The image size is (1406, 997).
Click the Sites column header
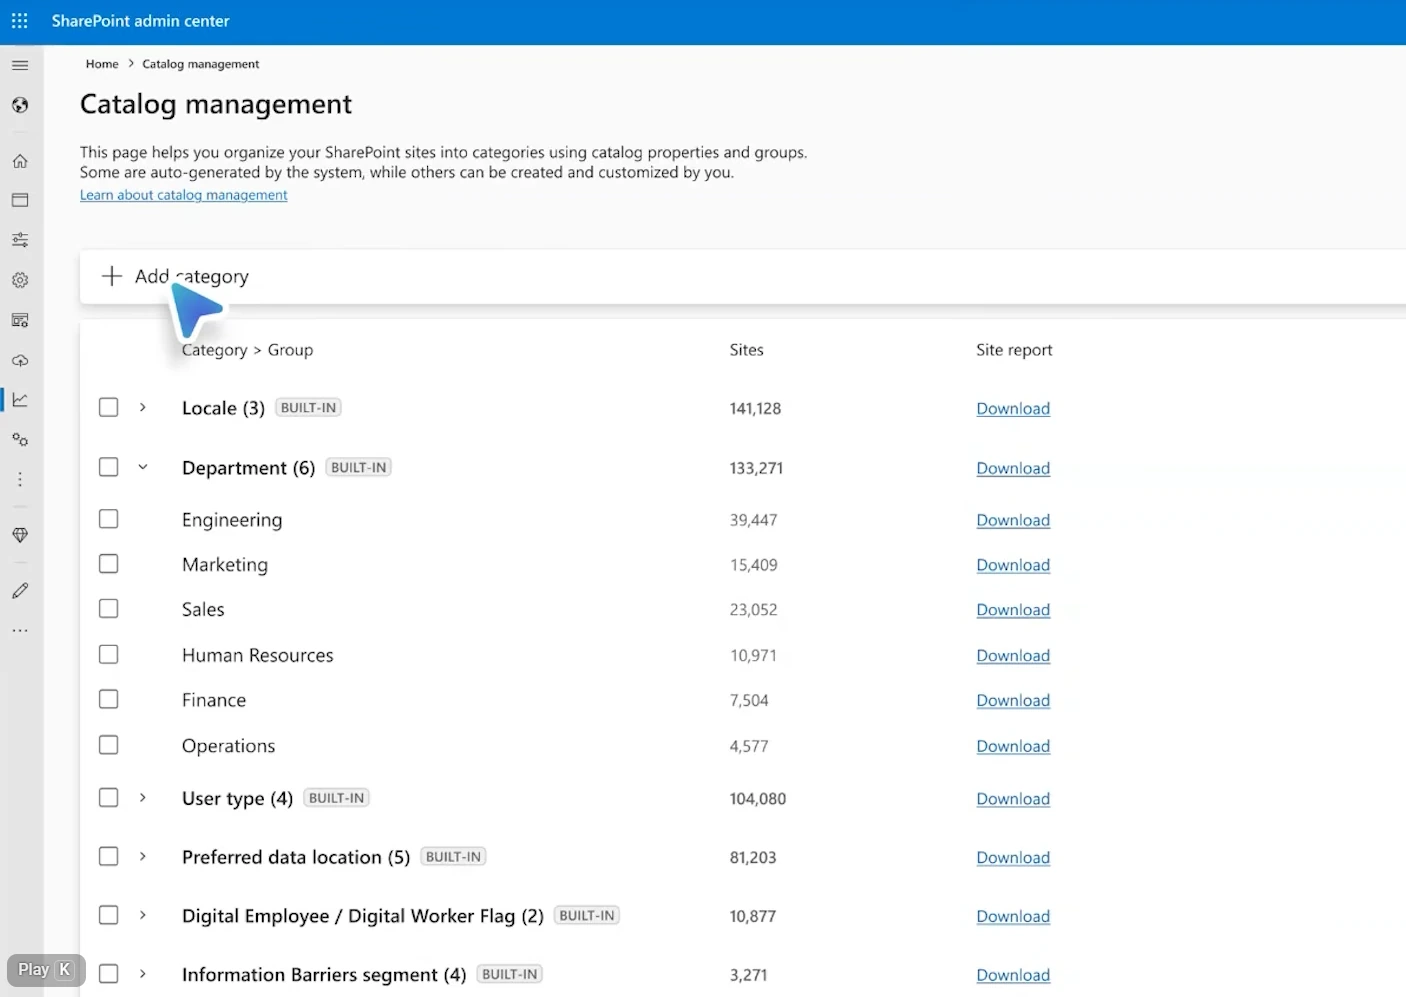click(x=747, y=350)
